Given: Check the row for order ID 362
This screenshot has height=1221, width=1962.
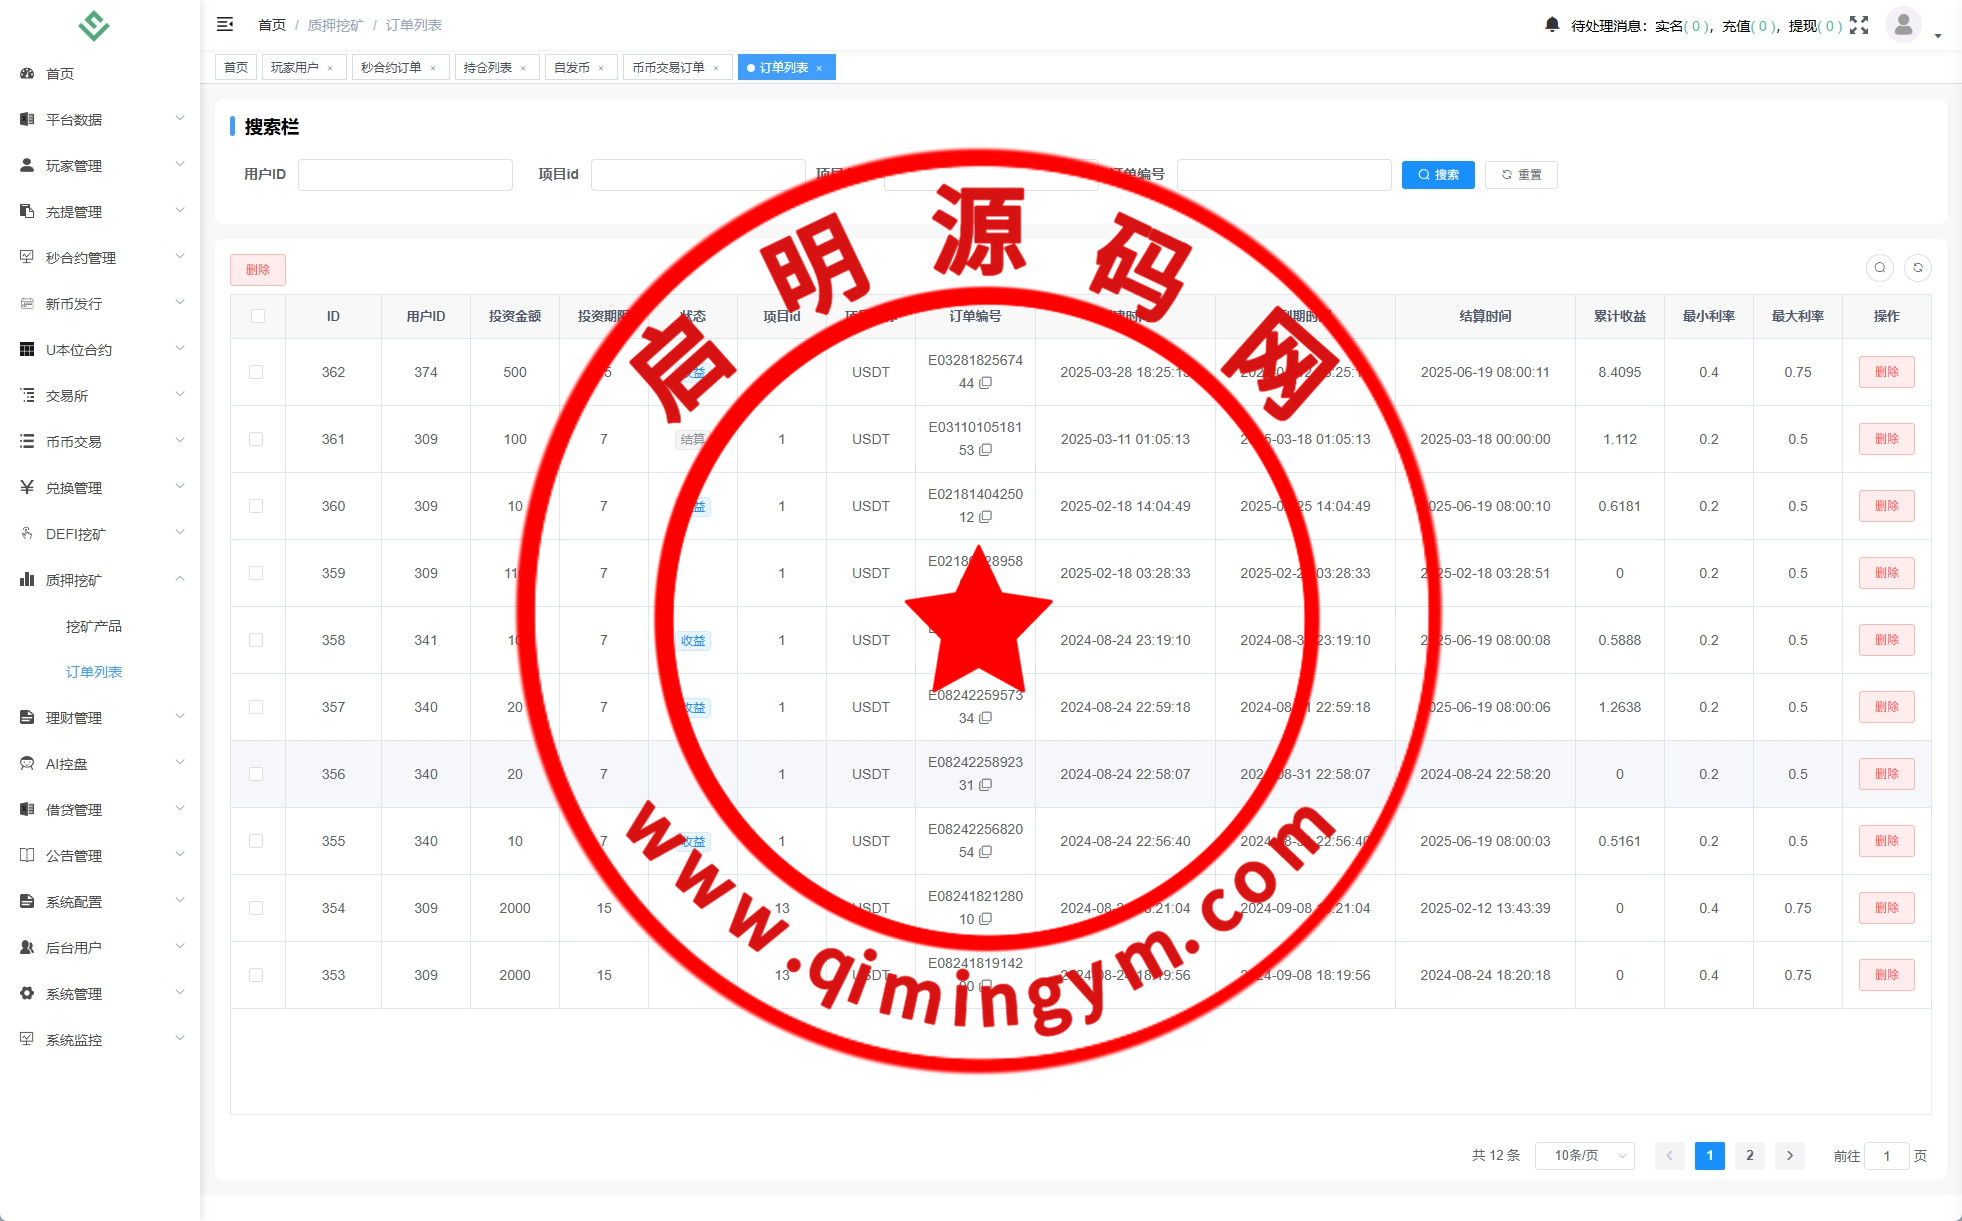Looking at the screenshot, I should click(256, 372).
